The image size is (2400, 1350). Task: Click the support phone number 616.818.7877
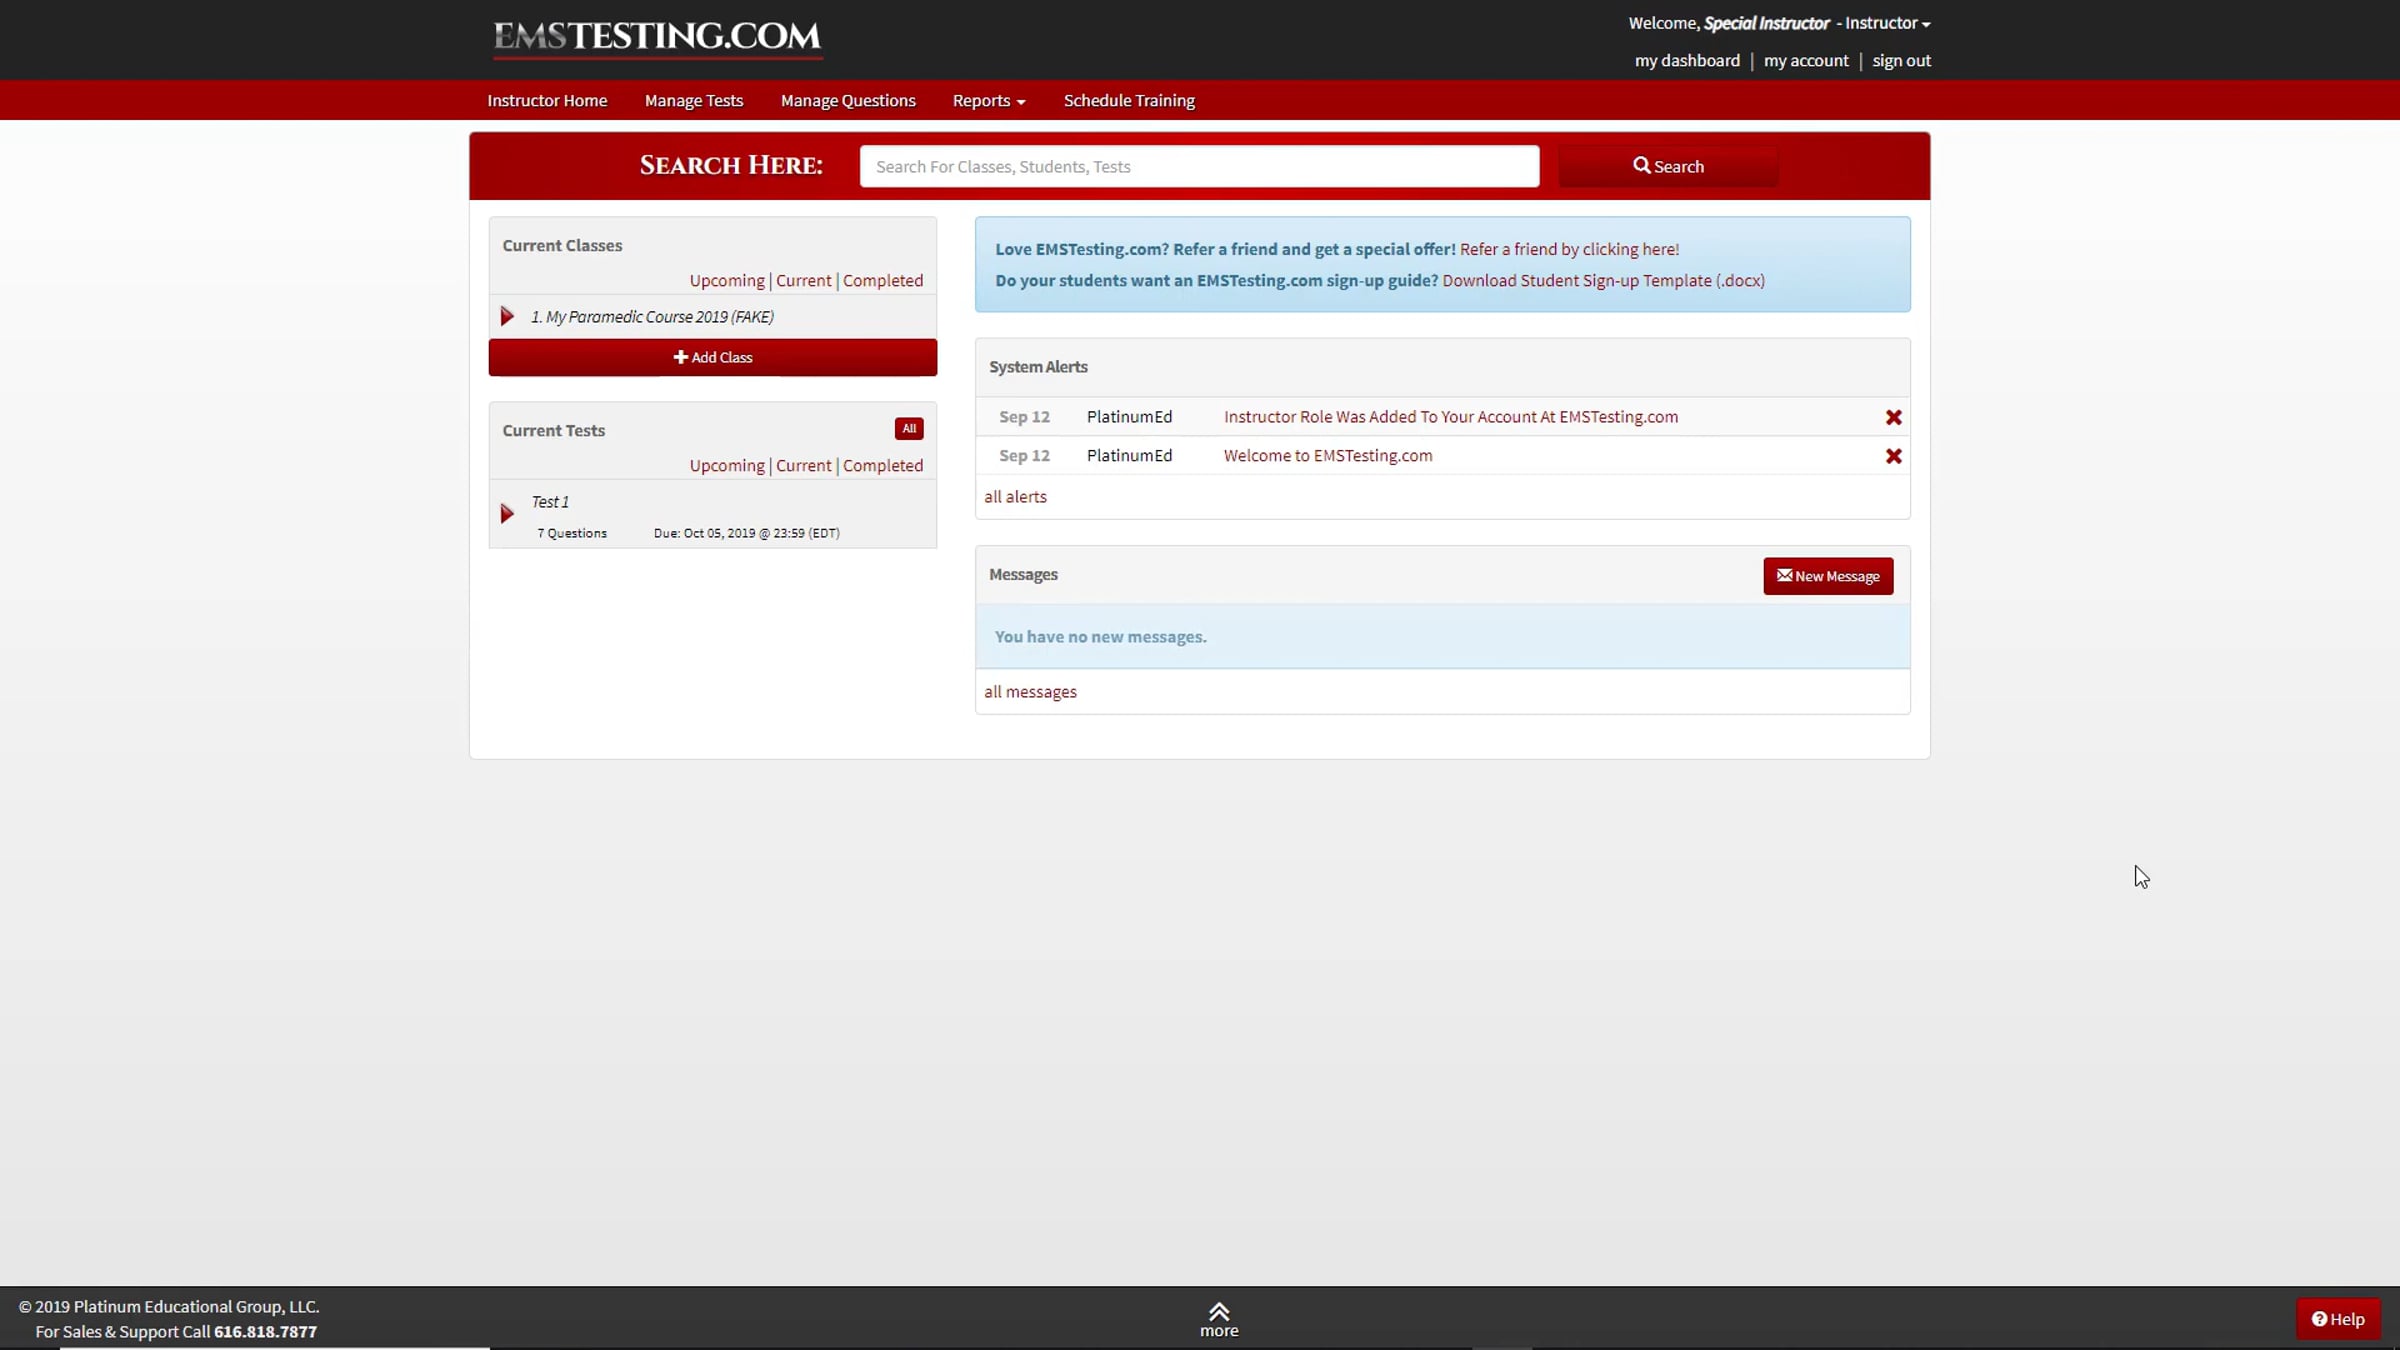tap(265, 1332)
